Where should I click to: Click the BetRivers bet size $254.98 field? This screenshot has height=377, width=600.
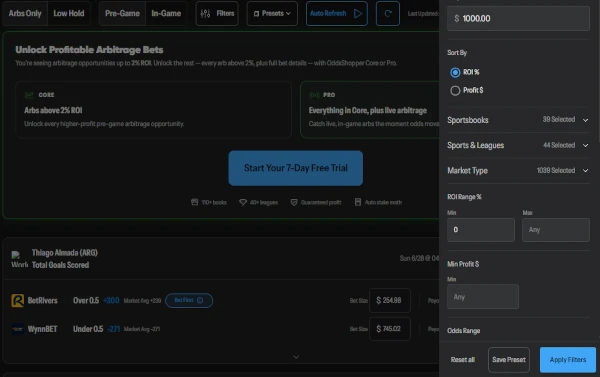click(390, 300)
